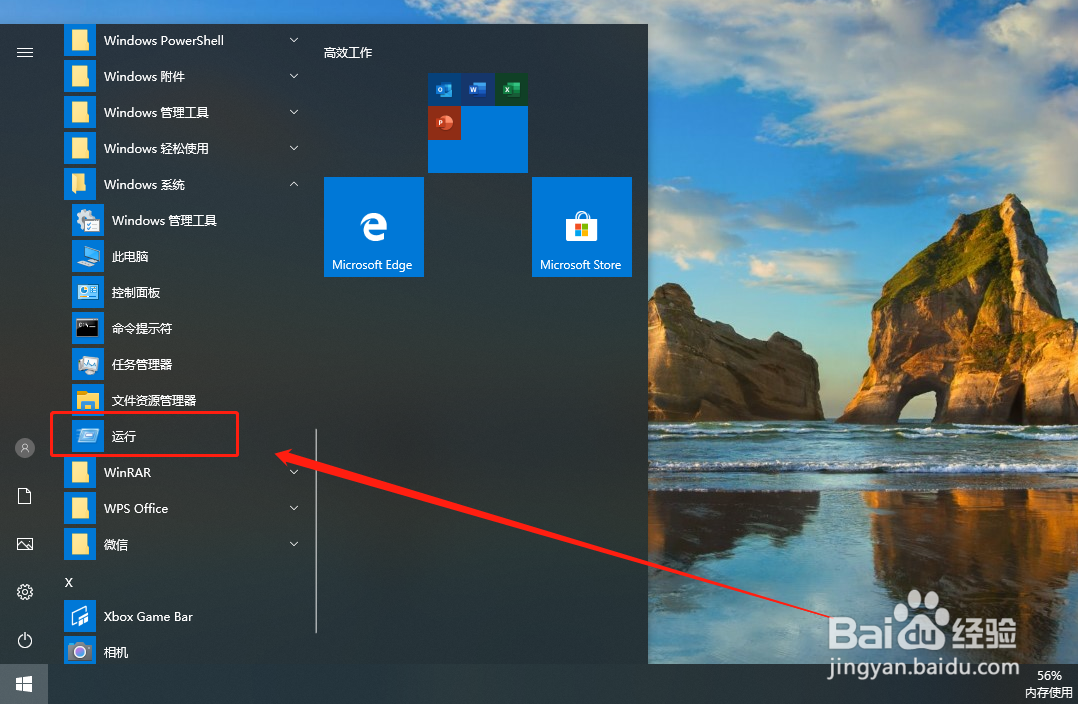Expand the 微信 folder chevron
Image resolution: width=1078 pixels, height=704 pixels.
294,544
